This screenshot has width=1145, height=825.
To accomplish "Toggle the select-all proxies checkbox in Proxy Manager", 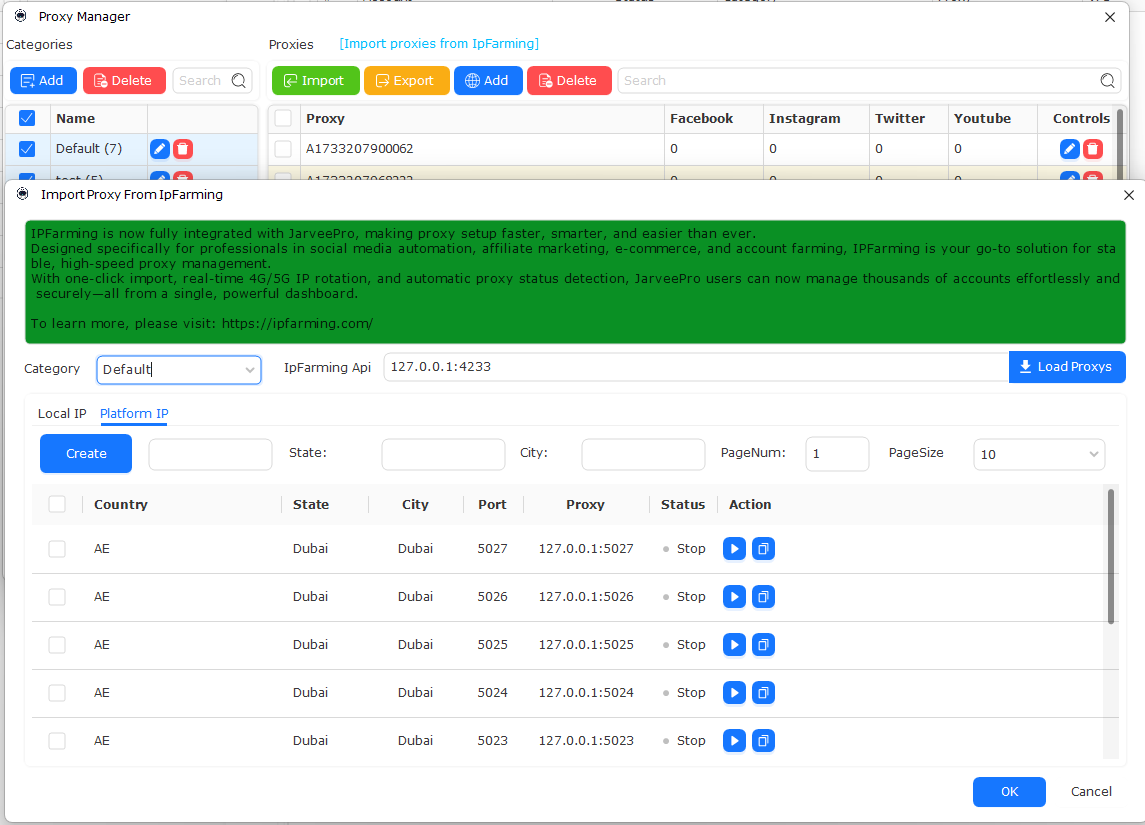I will coord(283,118).
